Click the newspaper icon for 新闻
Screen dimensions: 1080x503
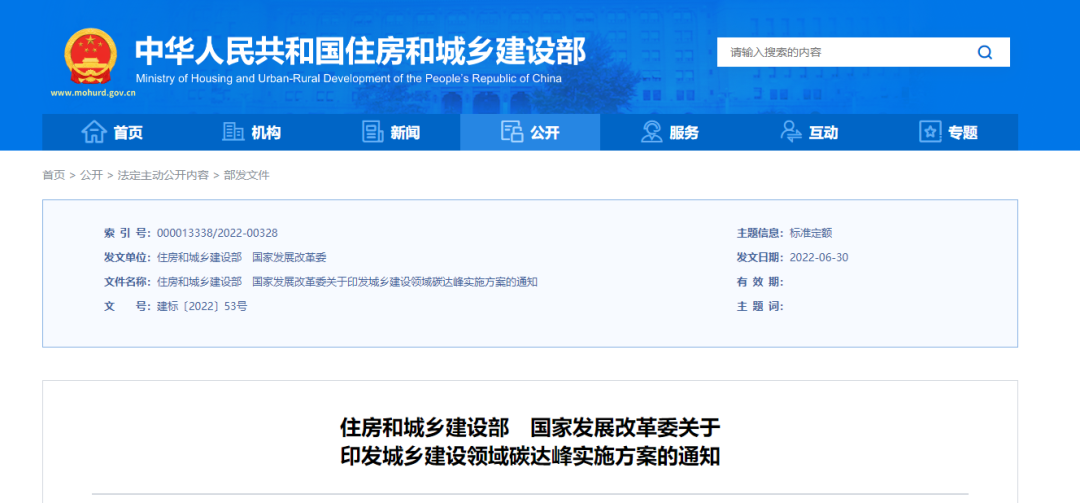point(373,132)
